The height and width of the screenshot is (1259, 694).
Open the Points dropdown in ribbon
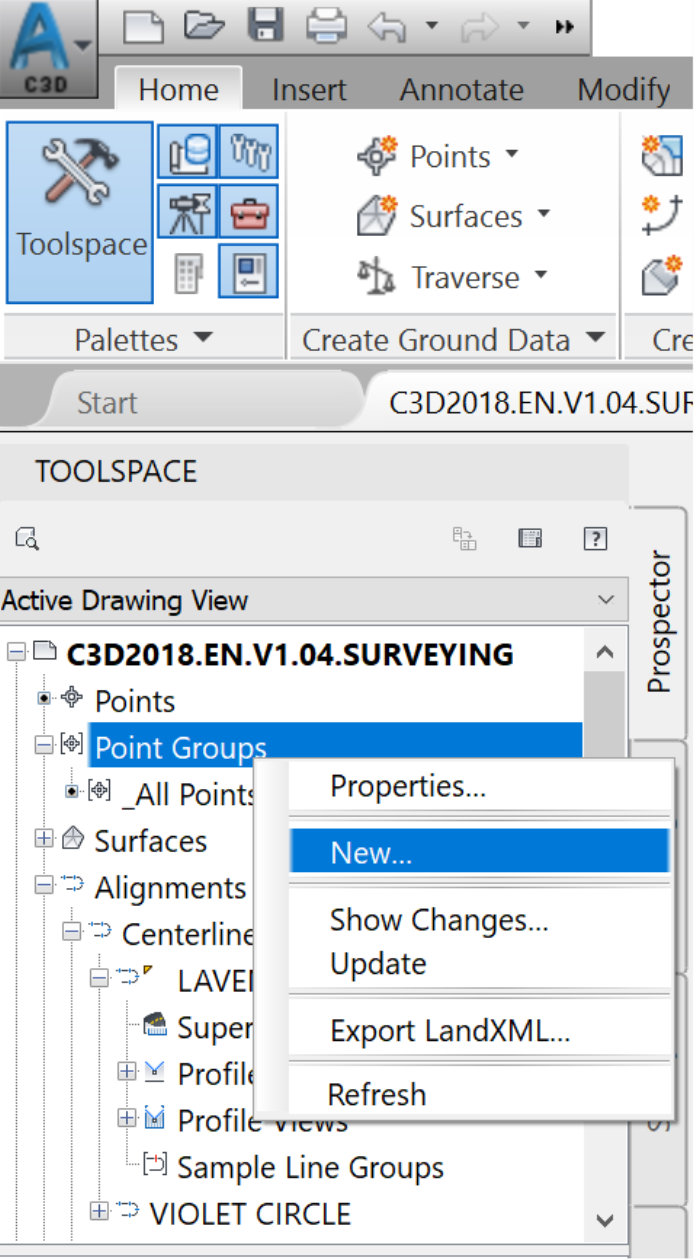coord(513,154)
